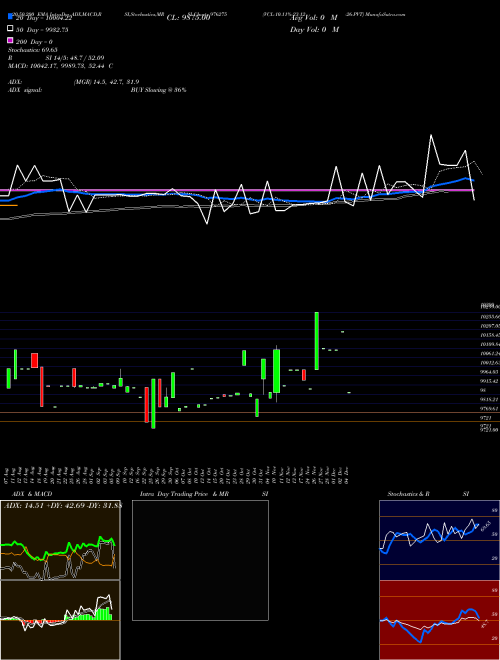Click the white 50 Day legend swatch
500x660 pixels.
pyautogui.click(x=10, y=29)
